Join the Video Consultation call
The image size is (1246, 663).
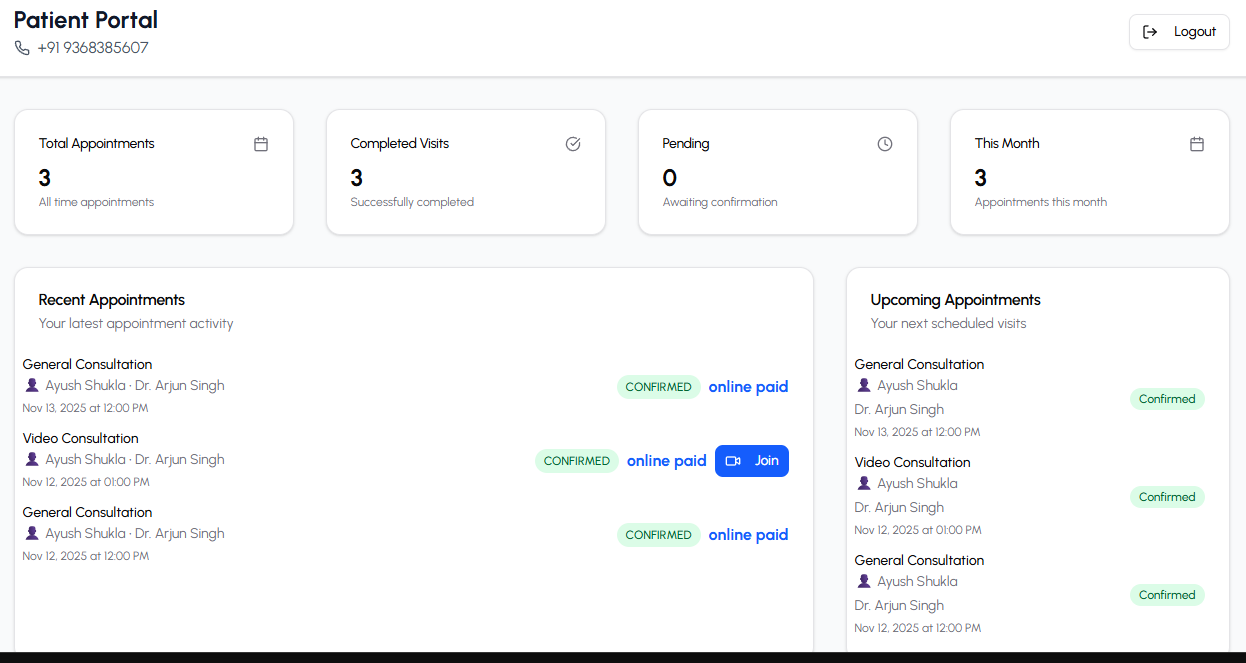pos(752,461)
